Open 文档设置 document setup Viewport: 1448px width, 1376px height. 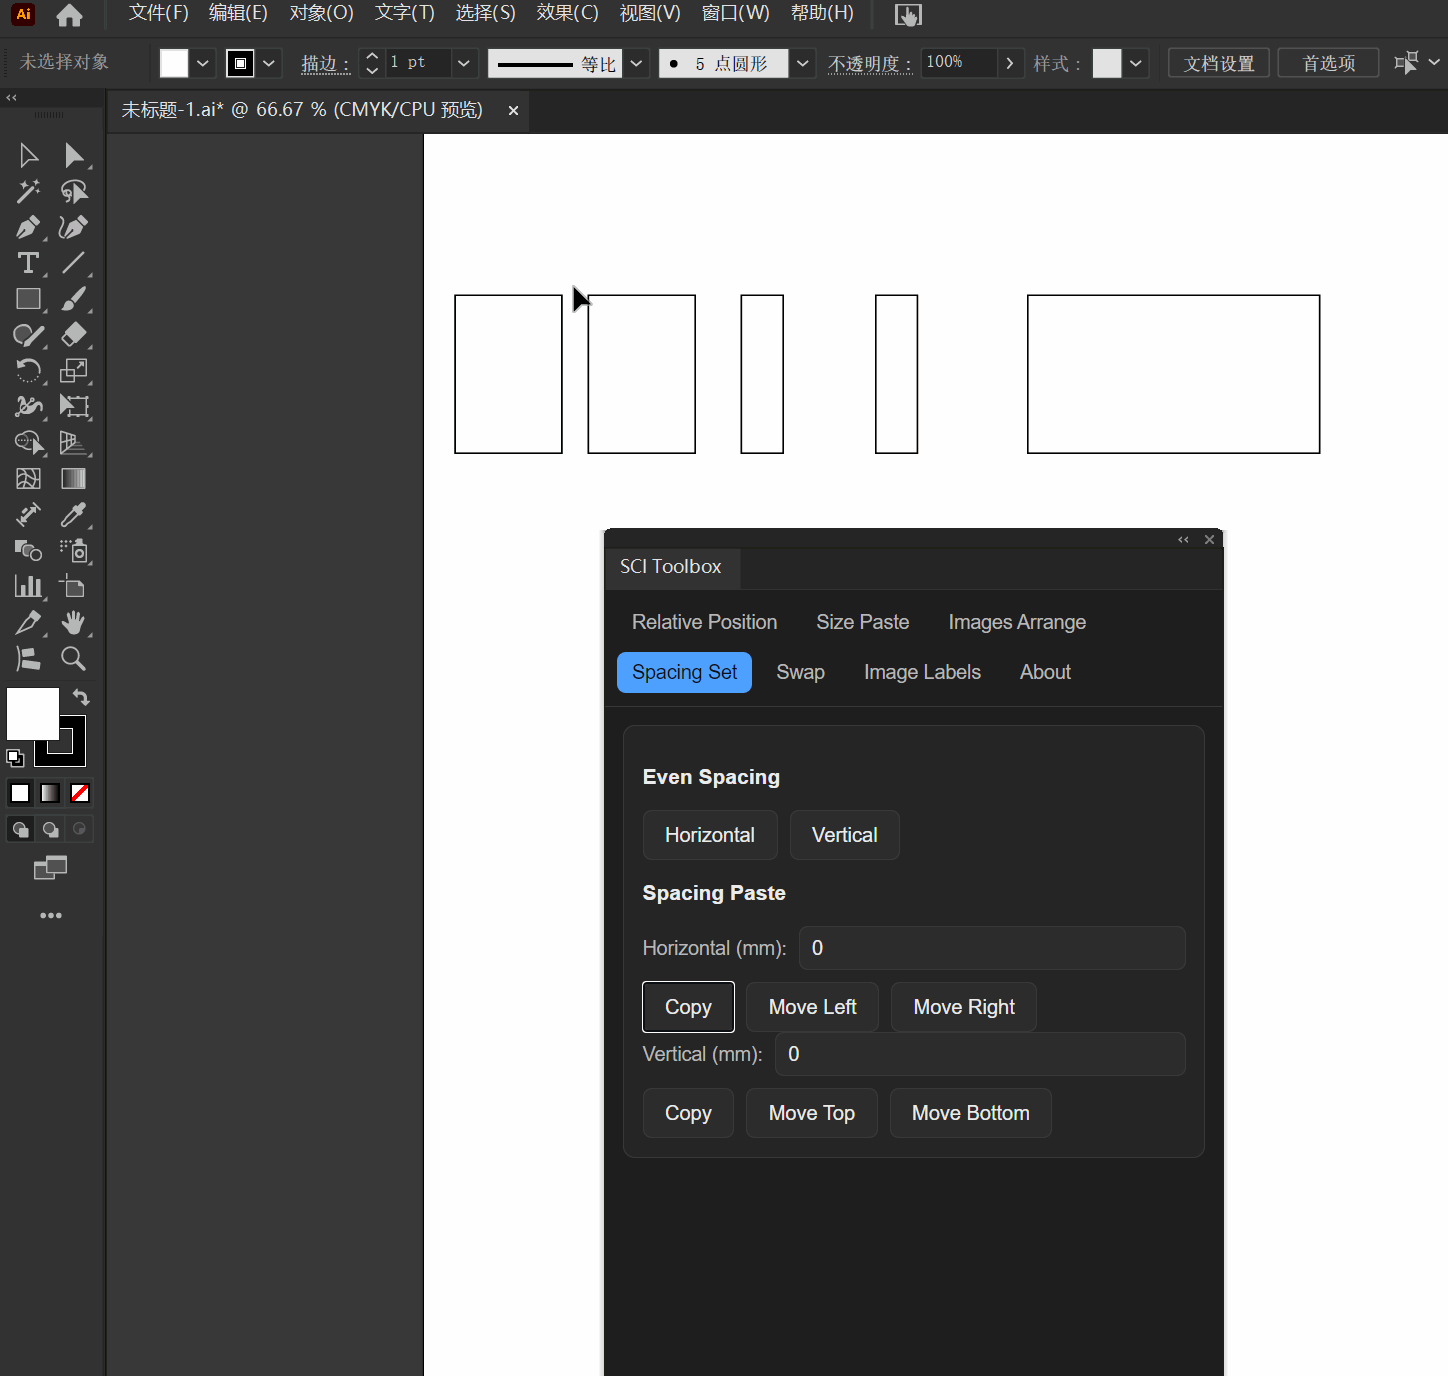1219,63
